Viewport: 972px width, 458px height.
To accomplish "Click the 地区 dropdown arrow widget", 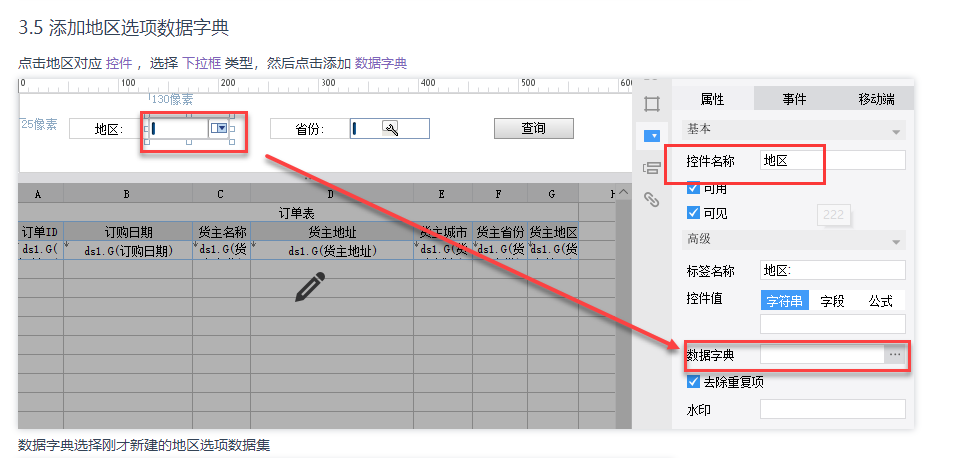I will (x=219, y=128).
